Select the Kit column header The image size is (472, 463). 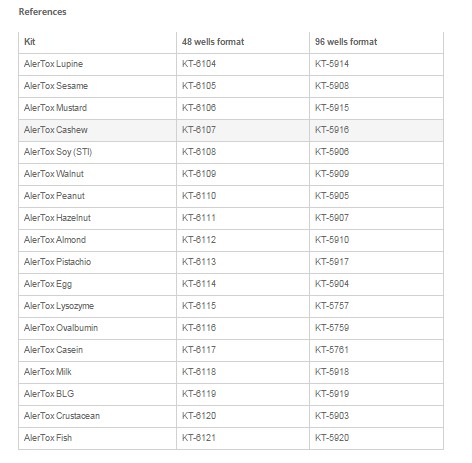tap(30, 42)
